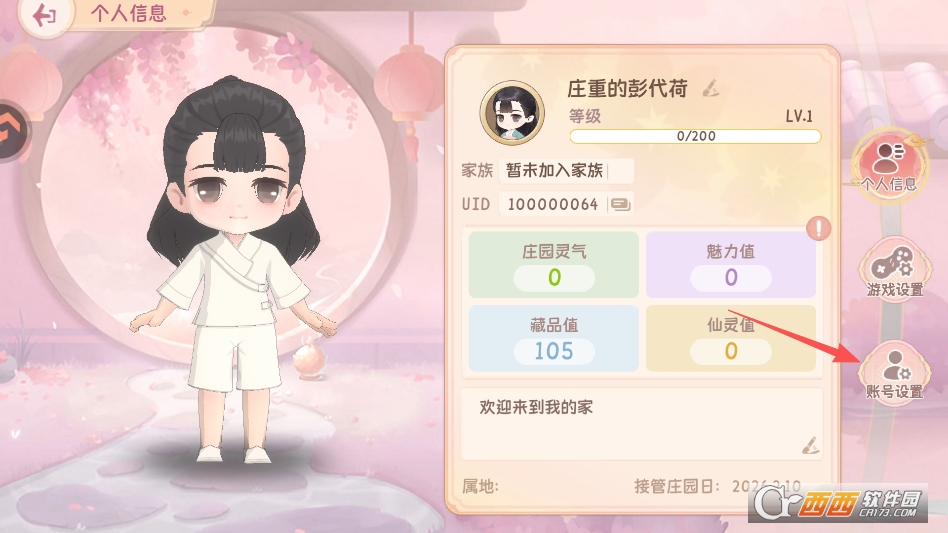The width and height of the screenshot is (948, 533).
Task: Edit nickname with pencil icon
Action: (711, 88)
